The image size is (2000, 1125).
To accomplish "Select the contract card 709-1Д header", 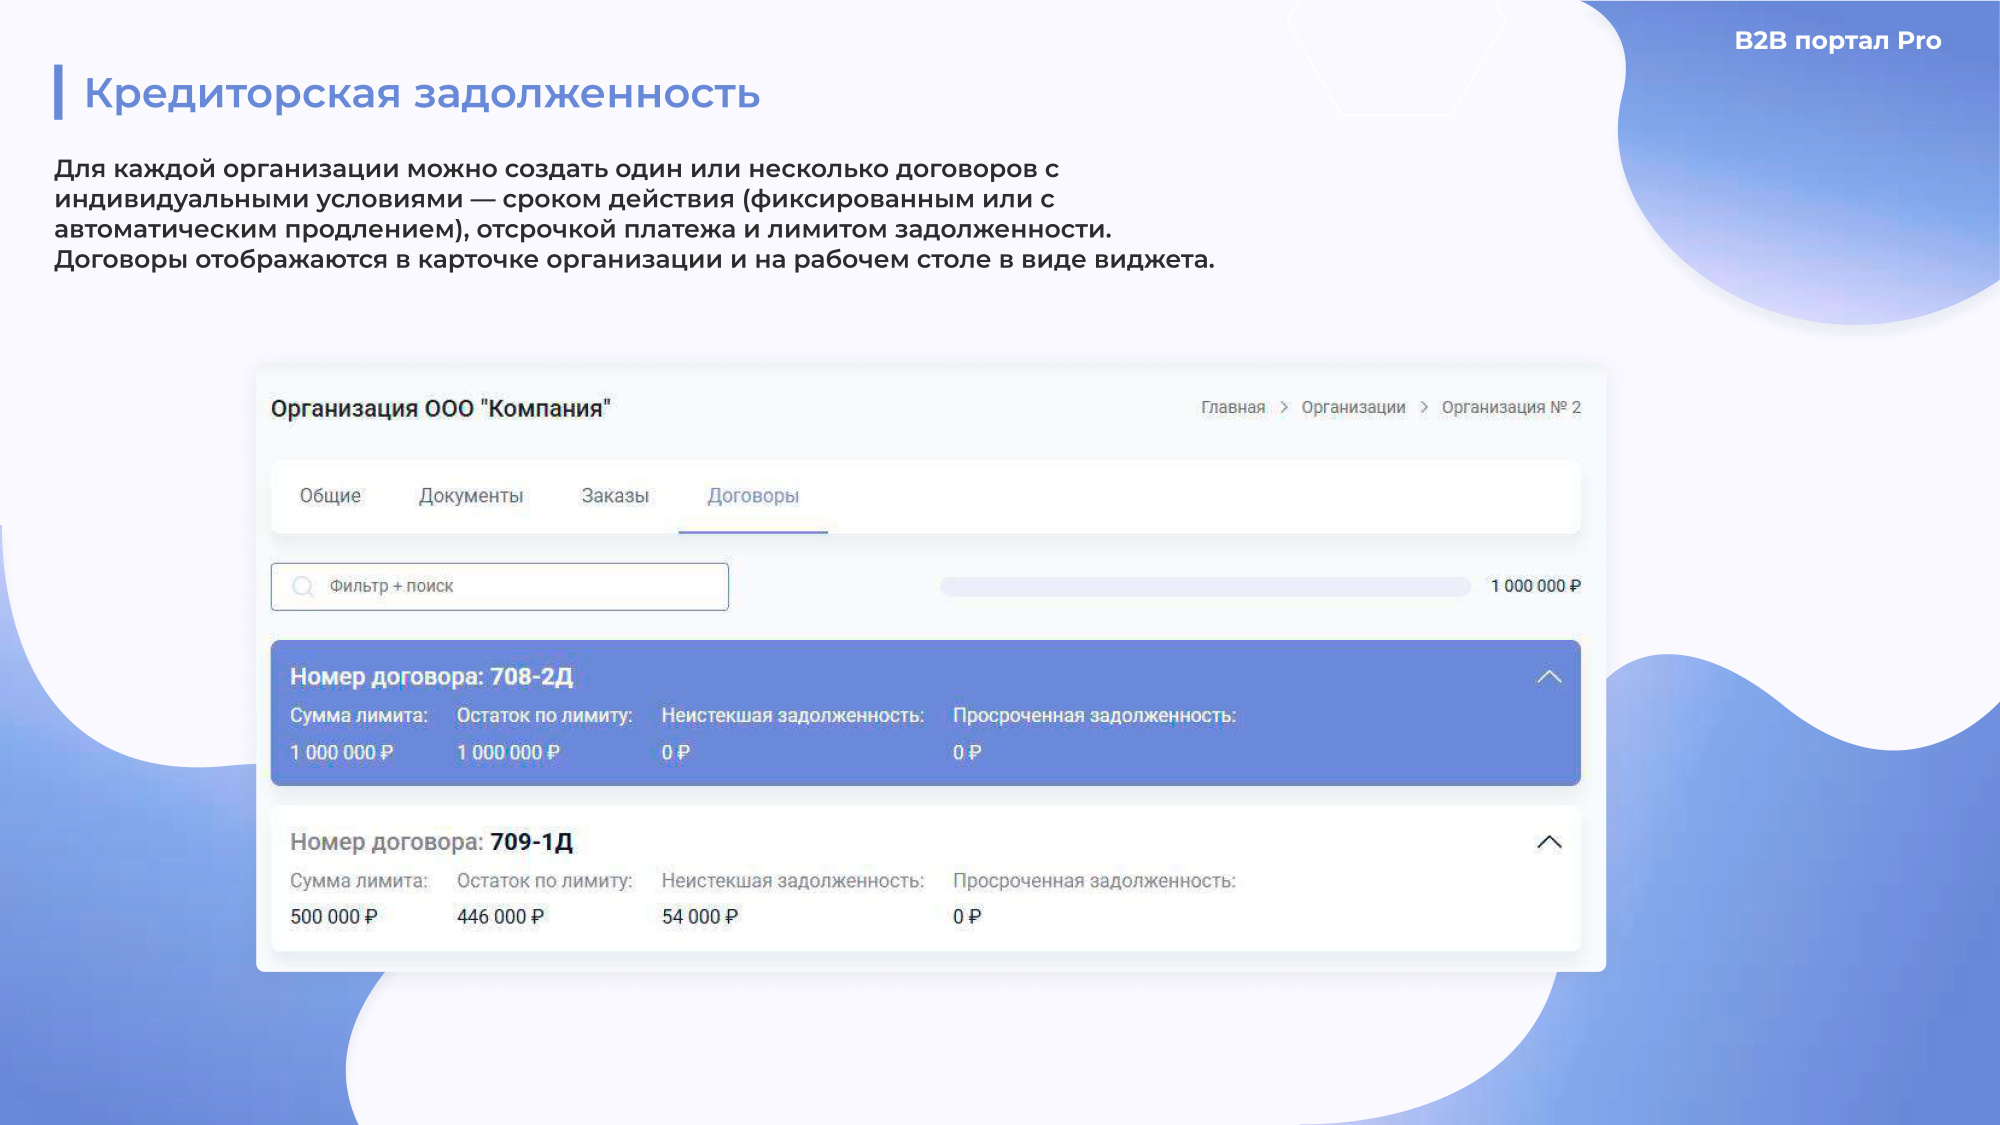I will coord(430,842).
